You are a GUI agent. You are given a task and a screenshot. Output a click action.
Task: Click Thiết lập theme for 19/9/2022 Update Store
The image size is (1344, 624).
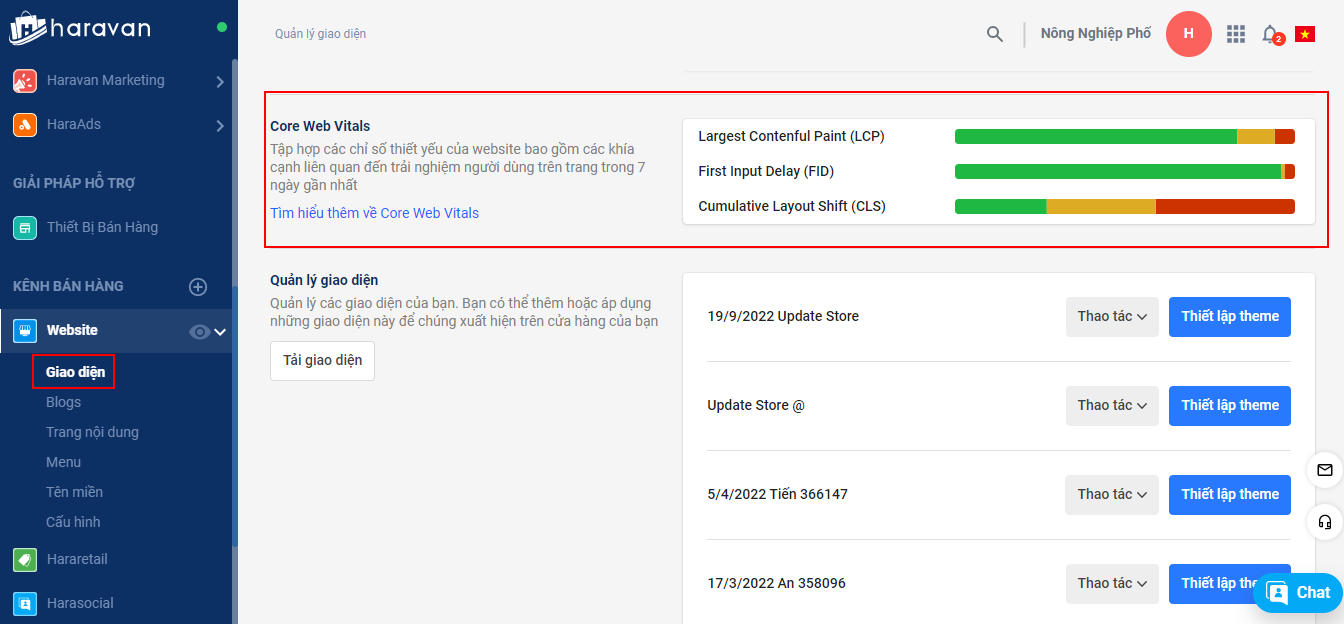click(x=1230, y=316)
